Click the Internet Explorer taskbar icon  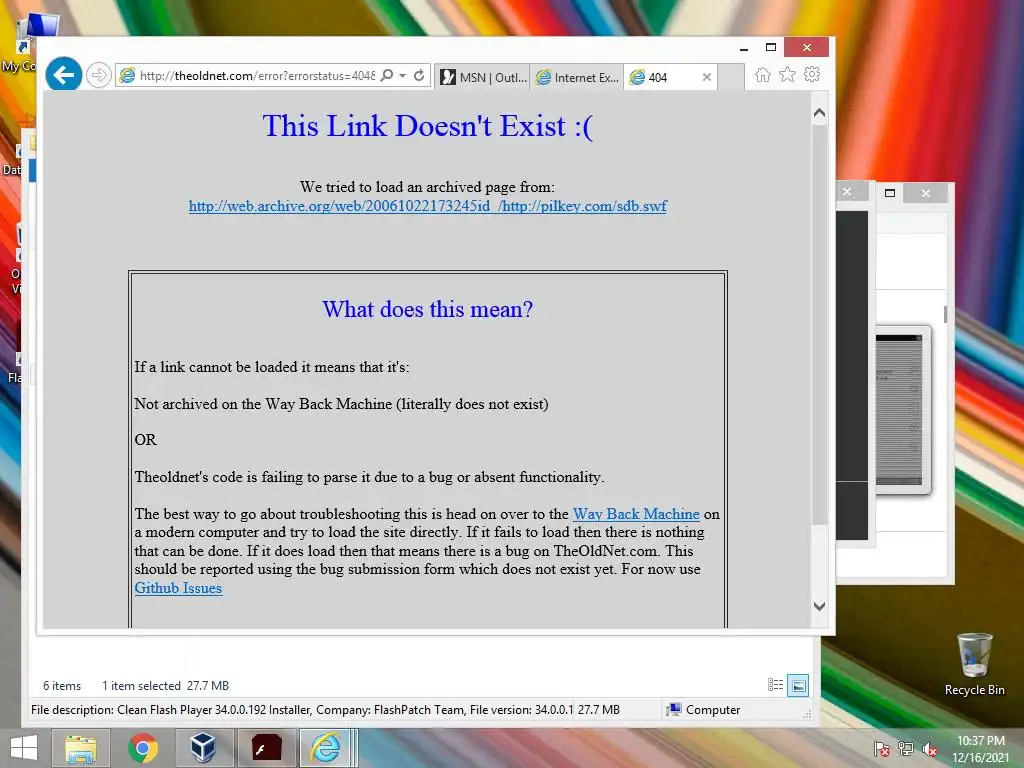point(326,748)
